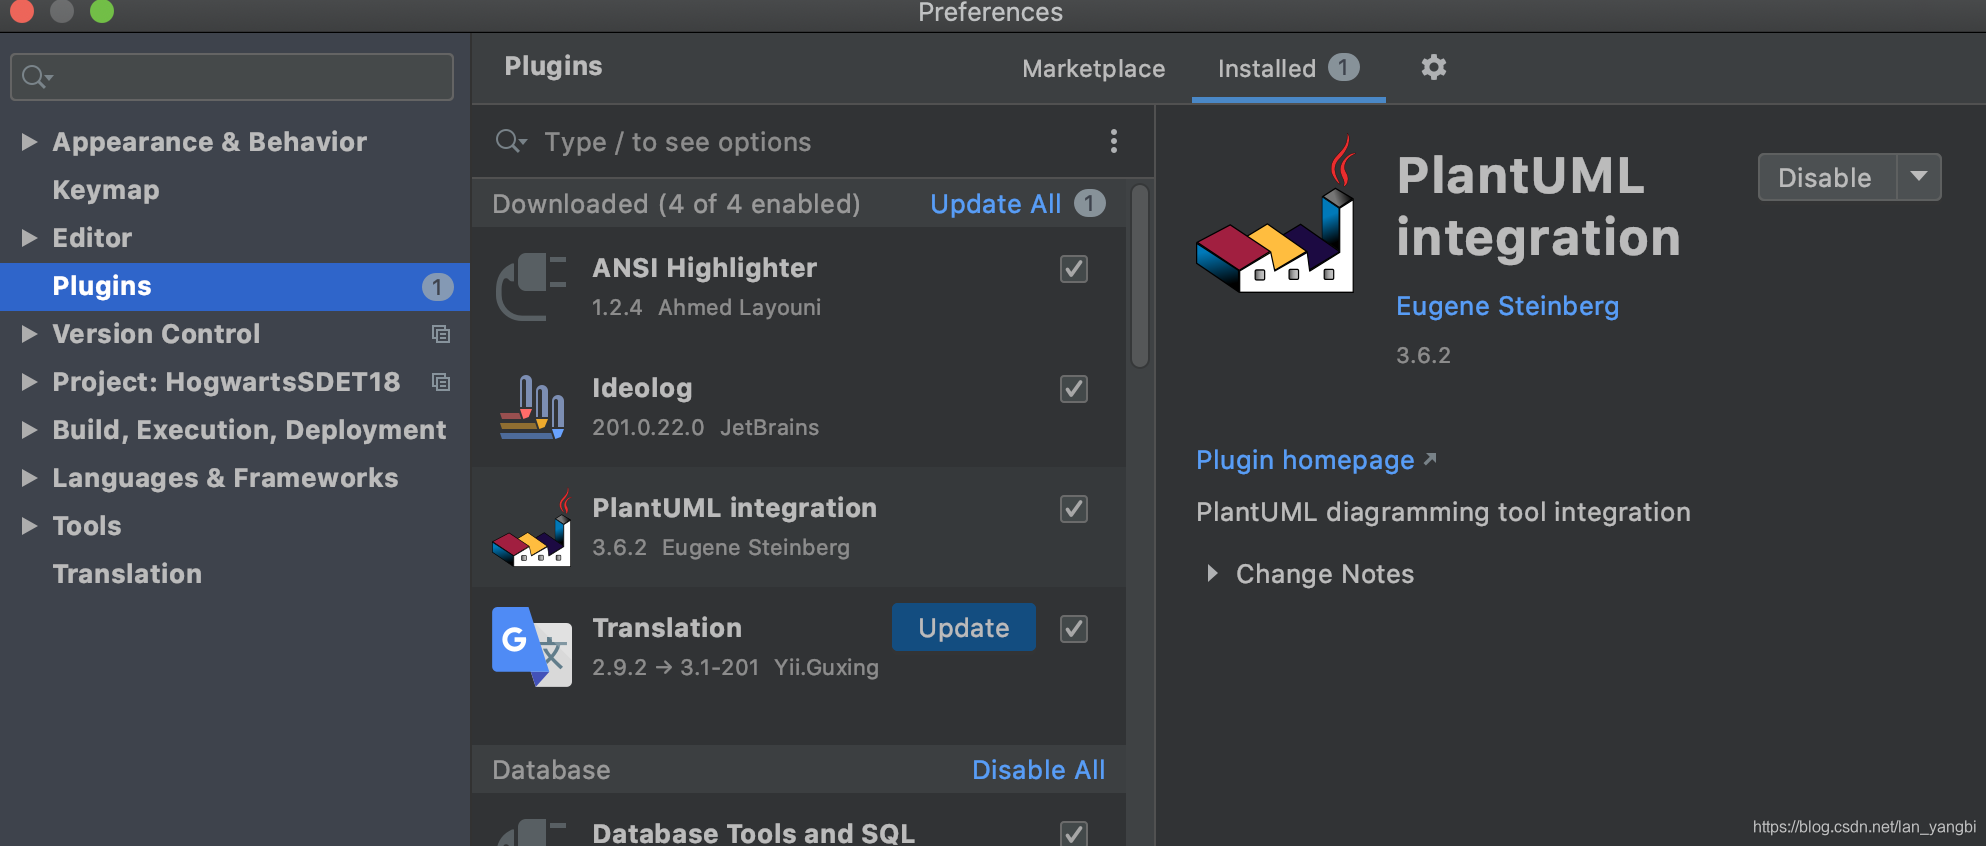Expand Project: HogwartsSDET18 tree node
This screenshot has height=846, width=1986.
pos(29,382)
